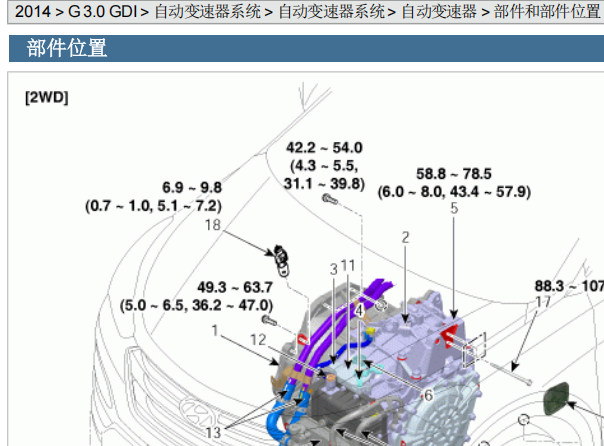Select callout number 11 in the diagram
The width and height of the screenshot is (604, 446).
pyautogui.click(x=347, y=265)
